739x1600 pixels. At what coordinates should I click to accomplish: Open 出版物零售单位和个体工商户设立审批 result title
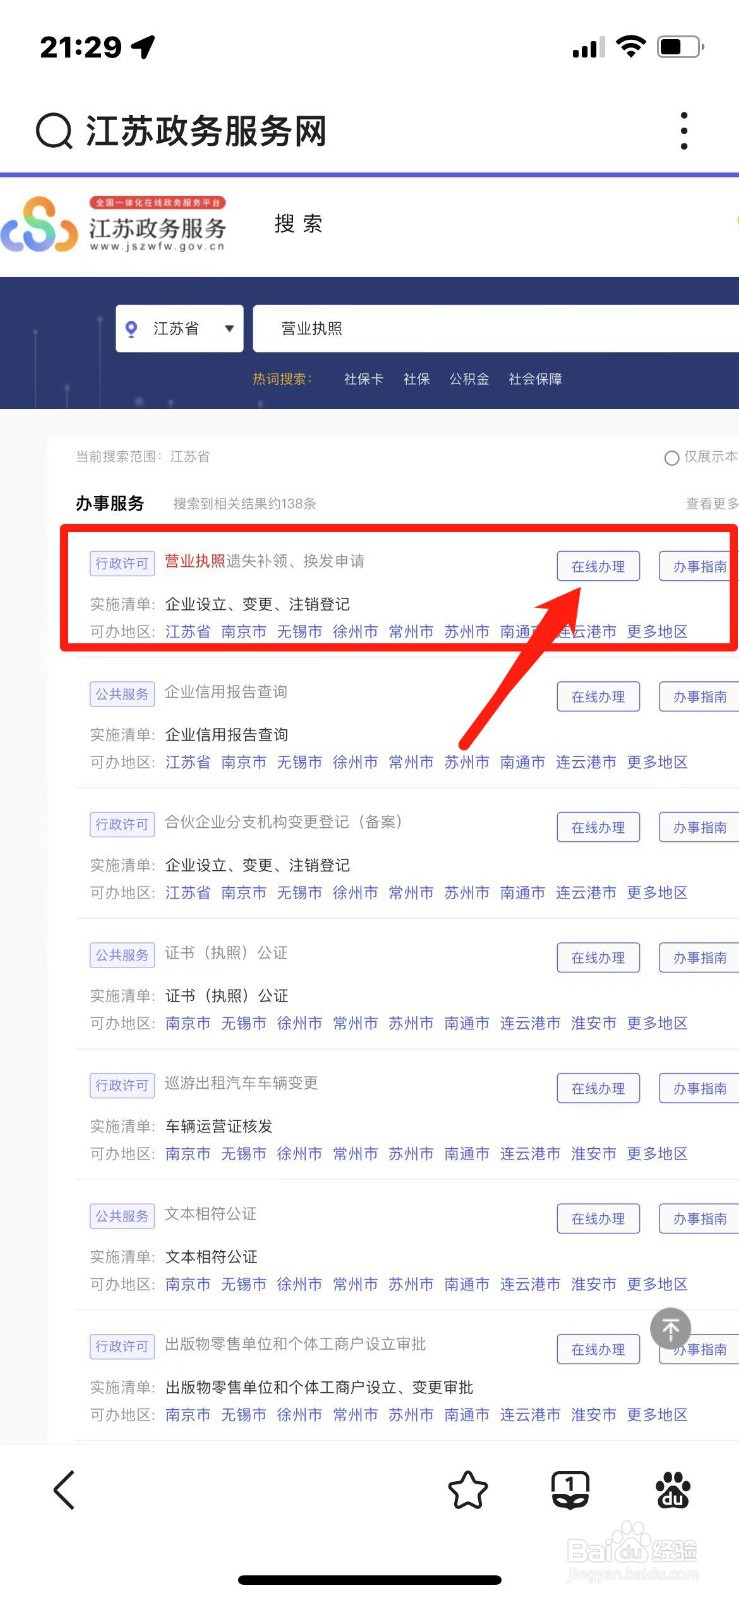click(x=295, y=1344)
